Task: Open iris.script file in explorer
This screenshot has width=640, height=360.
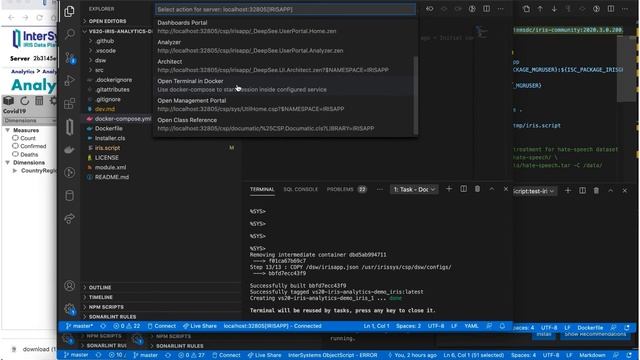Action: point(107,148)
